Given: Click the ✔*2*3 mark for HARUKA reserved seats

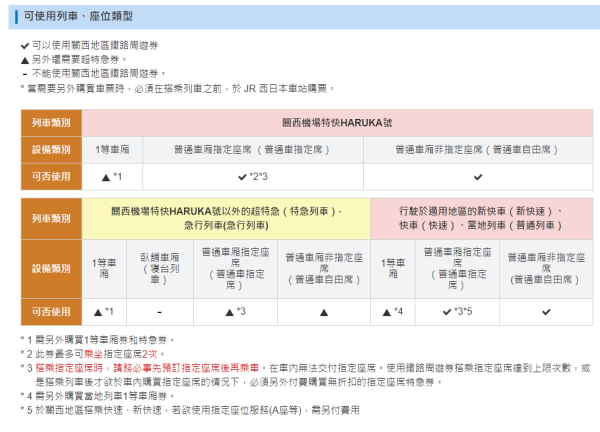Looking at the screenshot, I should pyautogui.click(x=253, y=177).
